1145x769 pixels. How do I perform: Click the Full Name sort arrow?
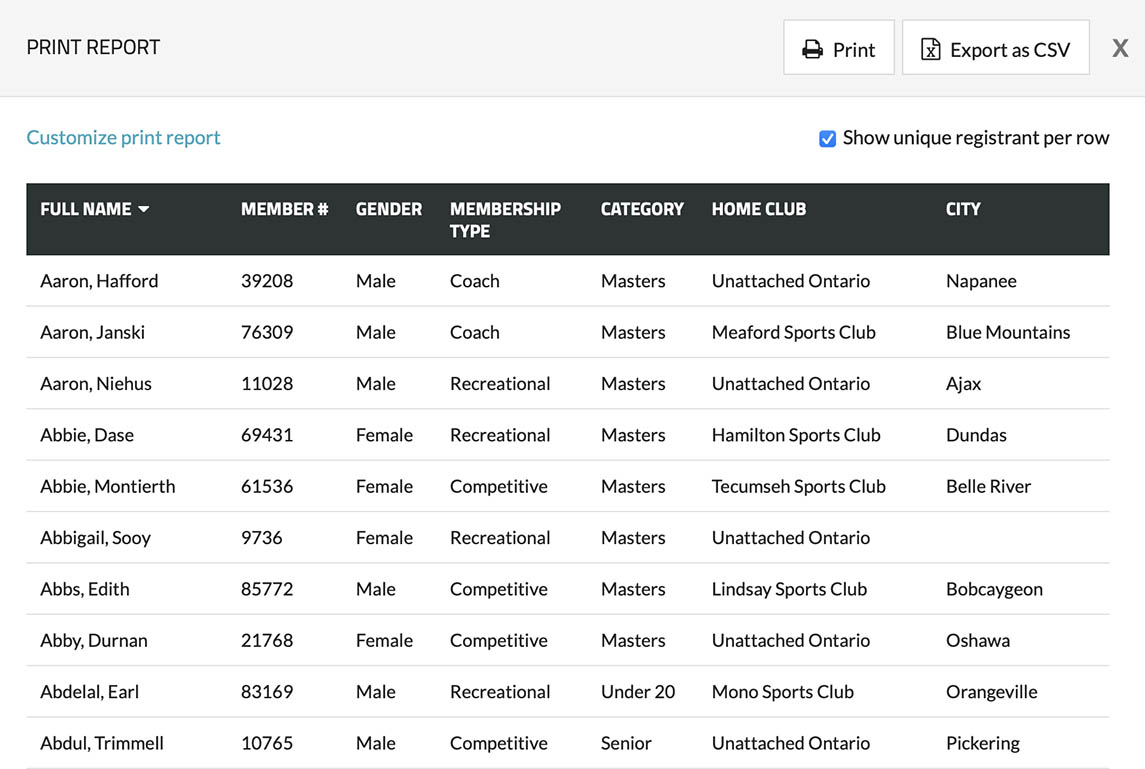pos(144,209)
